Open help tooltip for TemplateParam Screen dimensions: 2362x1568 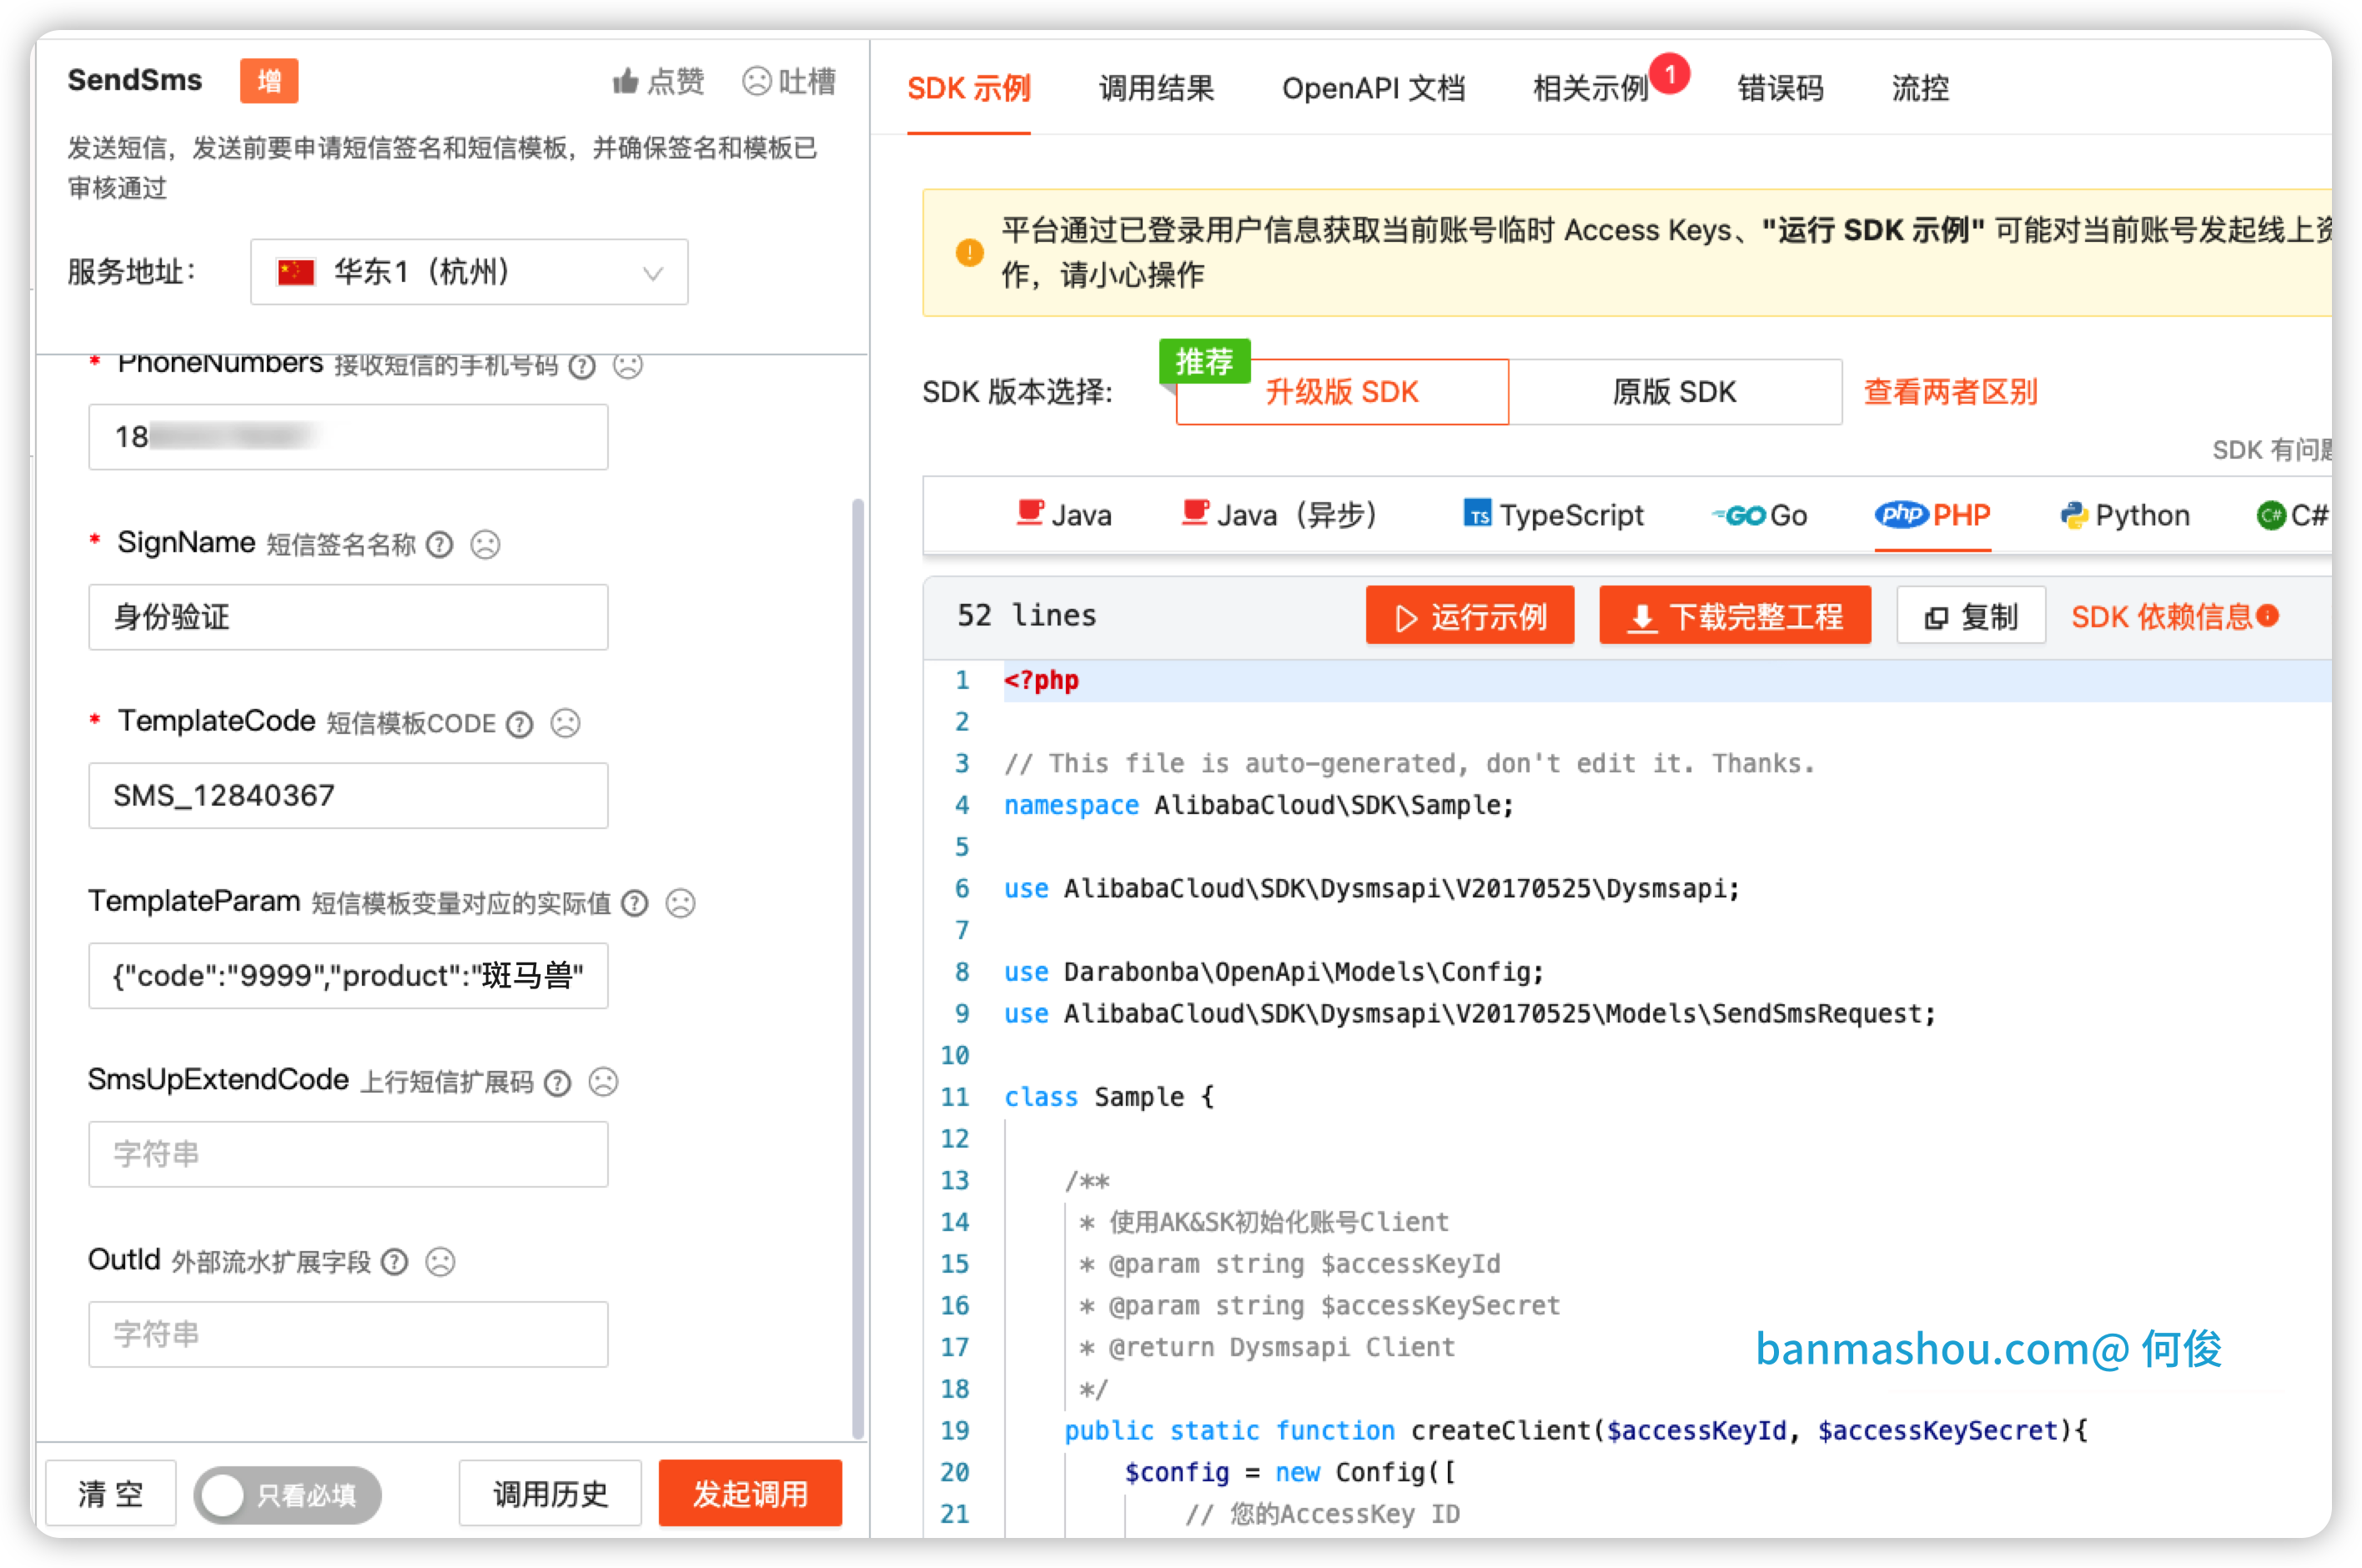coord(634,904)
